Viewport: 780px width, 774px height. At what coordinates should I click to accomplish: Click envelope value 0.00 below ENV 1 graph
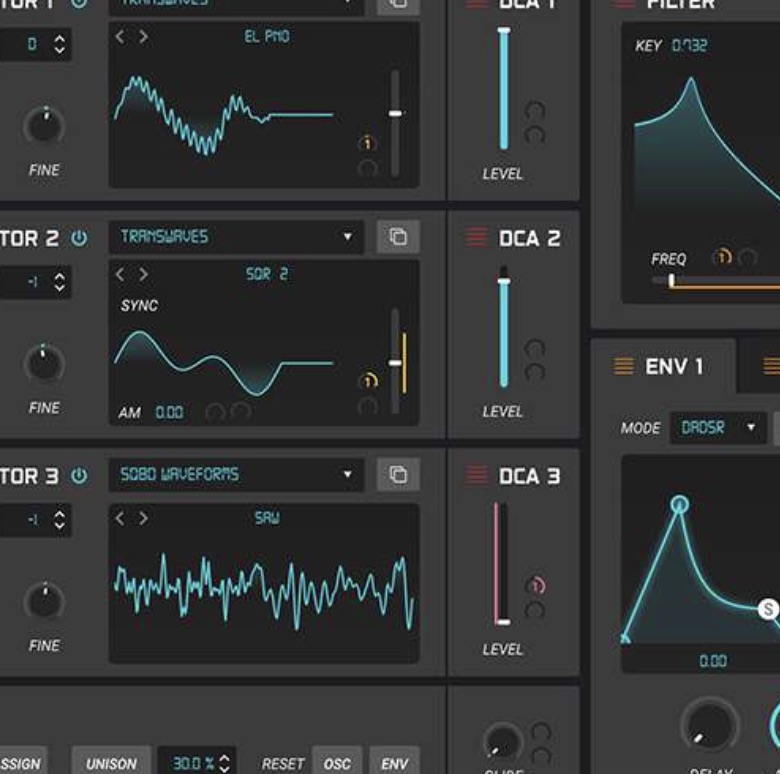click(713, 661)
